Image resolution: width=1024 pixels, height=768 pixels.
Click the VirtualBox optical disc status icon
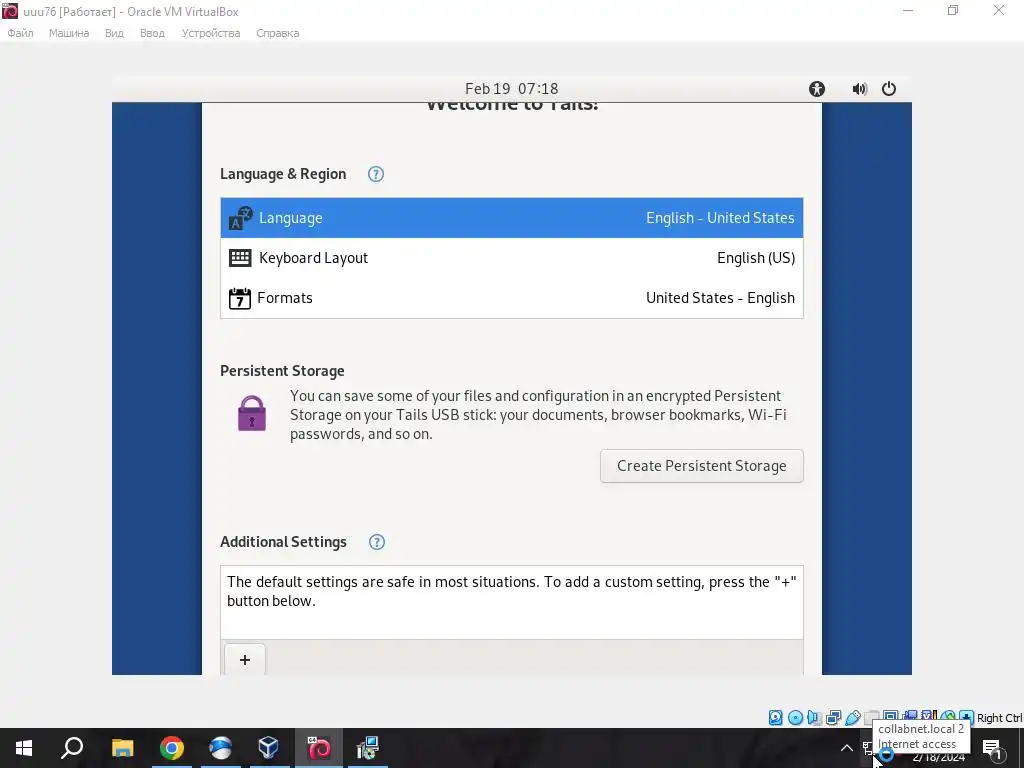[x=795, y=718]
